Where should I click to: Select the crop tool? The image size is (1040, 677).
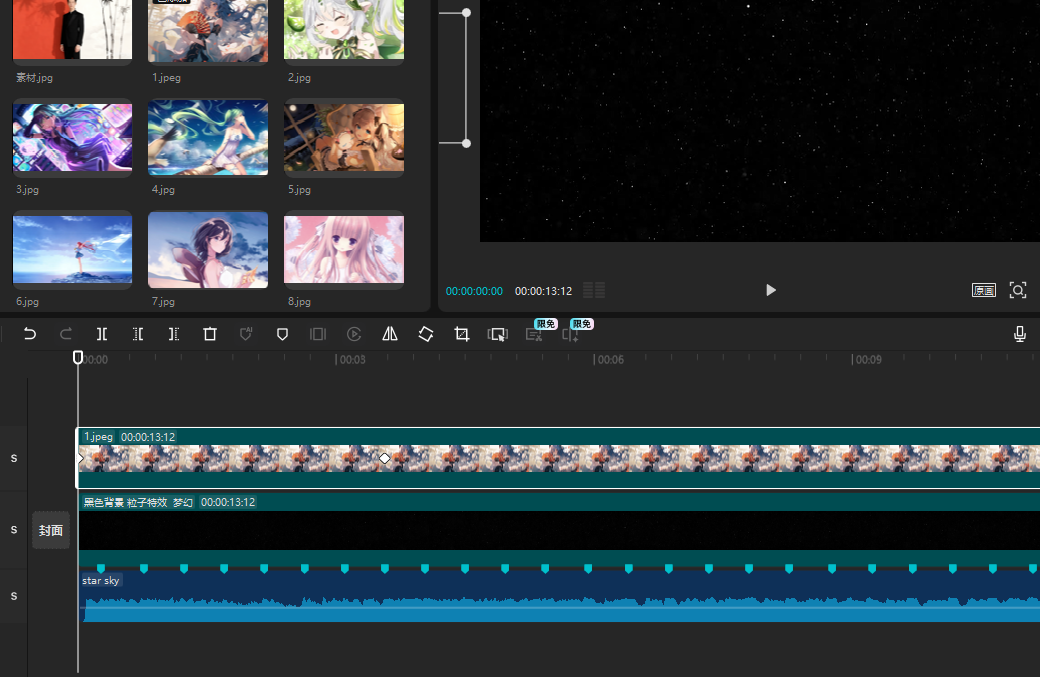462,334
